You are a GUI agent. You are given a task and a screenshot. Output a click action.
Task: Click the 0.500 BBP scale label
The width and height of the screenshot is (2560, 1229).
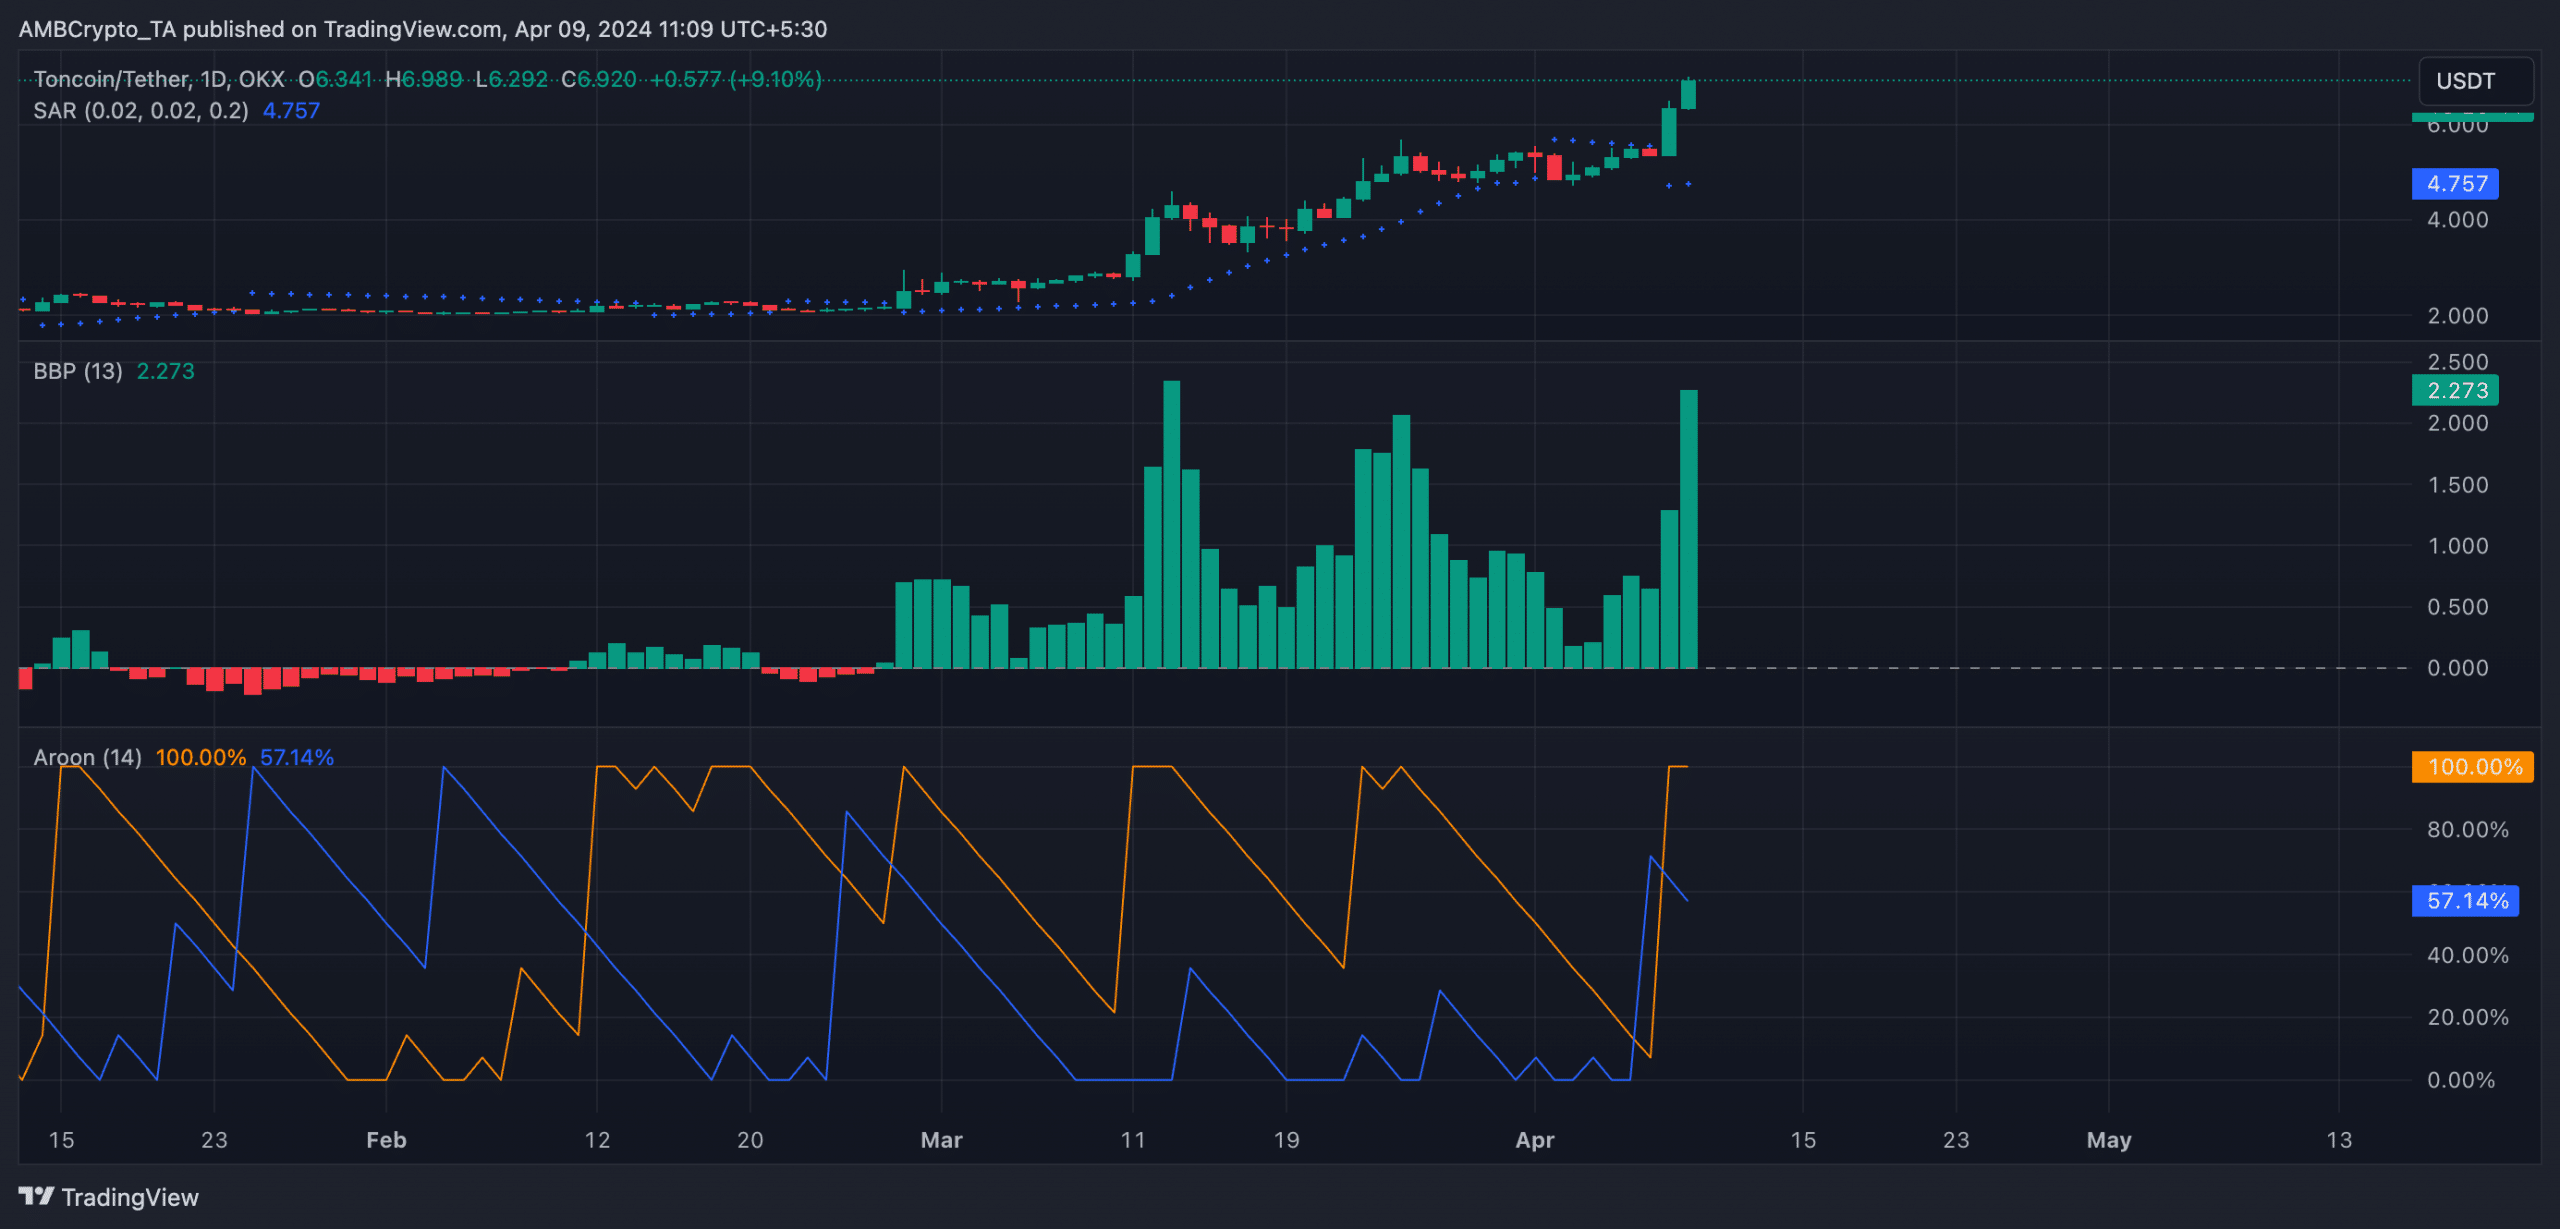point(2458,607)
